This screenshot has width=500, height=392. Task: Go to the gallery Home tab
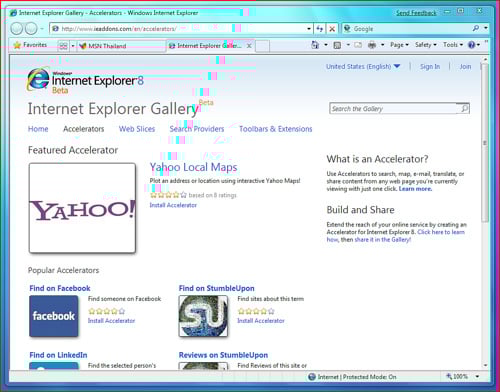38,129
